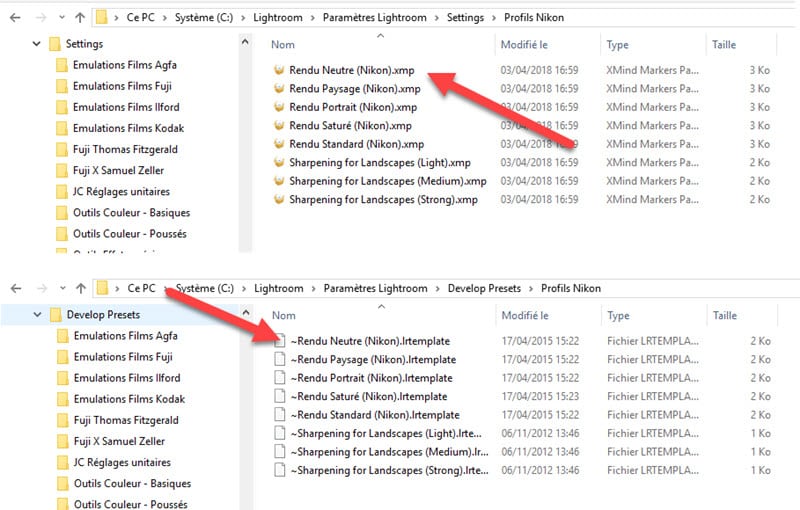
Task: Click the Rendu Portrait (Nikon).xmp file icon
Action: tap(279, 107)
